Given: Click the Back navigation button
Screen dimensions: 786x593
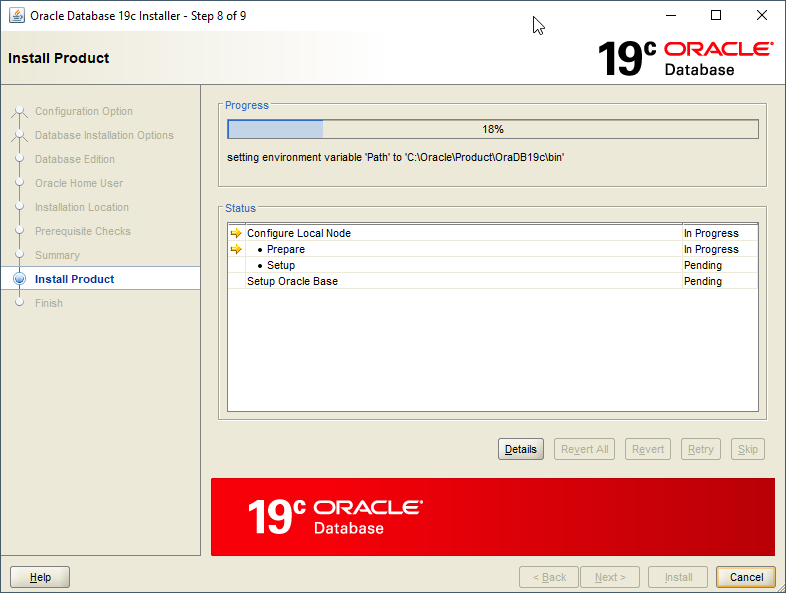Looking at the screenshot, I should (x=549, y=577).
